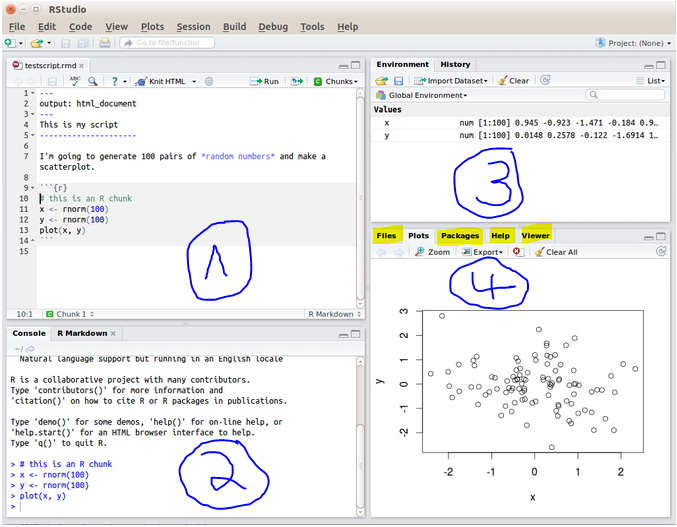Viewport: 677px width, 527px height.
Task: Clear the environment with the broom icon
Action: click(x=514, y=81)
